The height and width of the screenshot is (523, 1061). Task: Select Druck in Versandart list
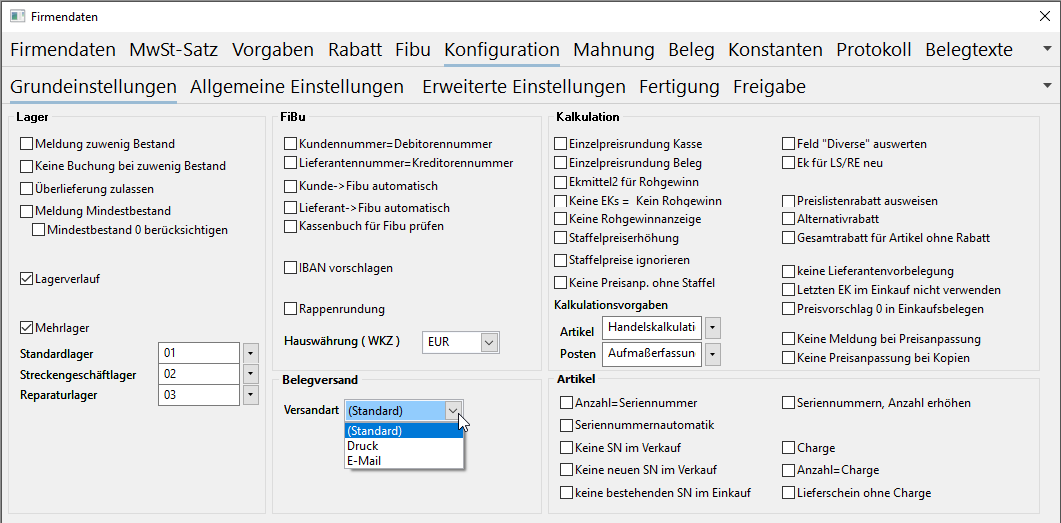[x=404, y=446]
